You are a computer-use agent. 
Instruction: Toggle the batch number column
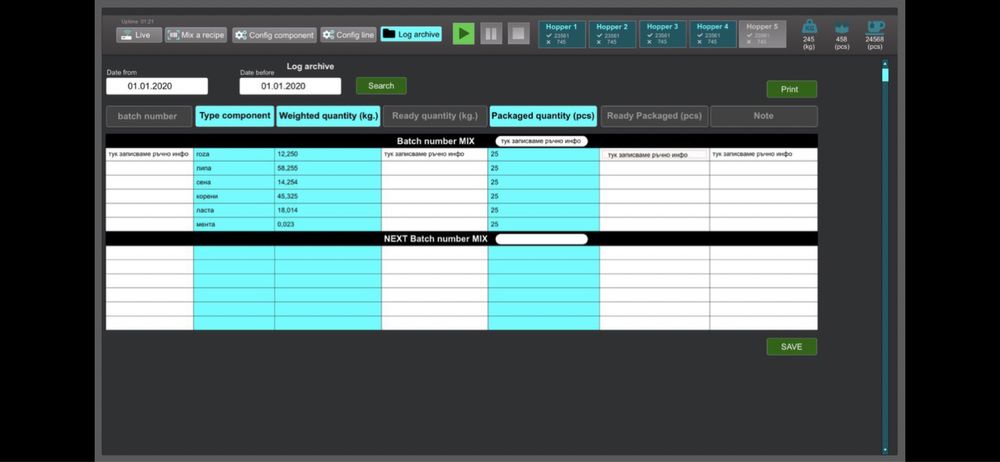(x=149, y=116)
